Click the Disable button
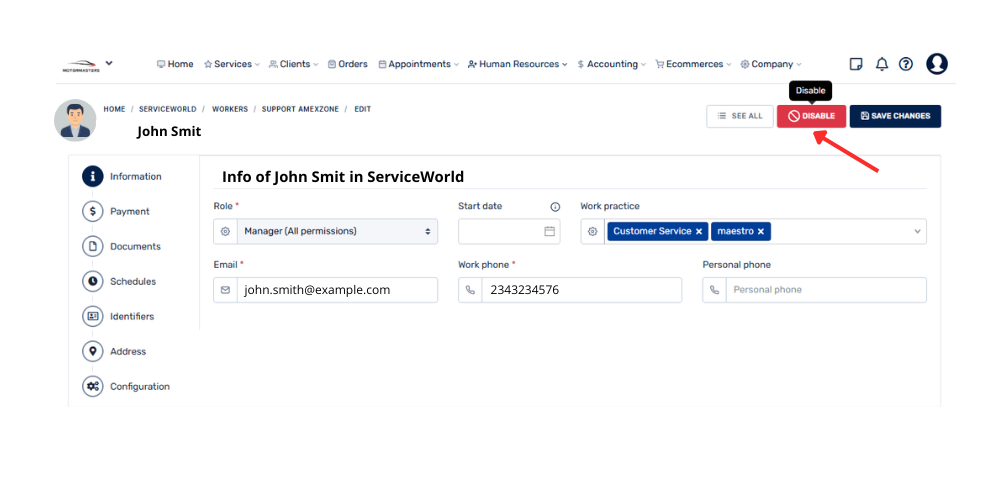Screen dimensions: 1000x500 coord(811,116)
